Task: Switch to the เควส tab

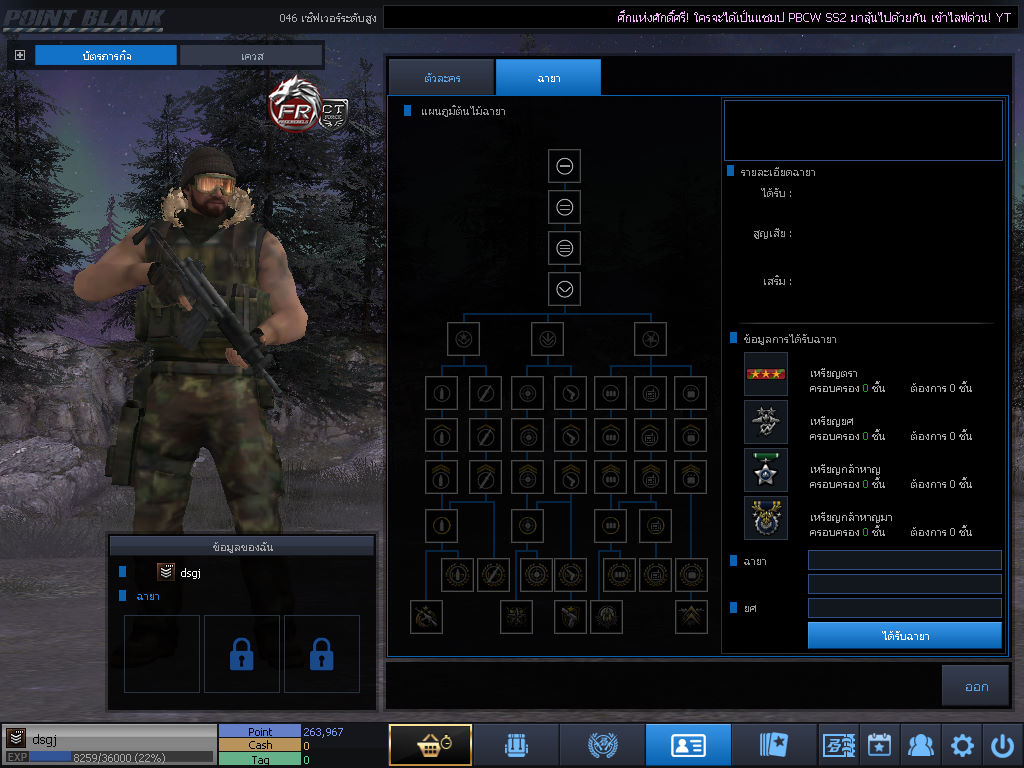Action: [251, 56]
